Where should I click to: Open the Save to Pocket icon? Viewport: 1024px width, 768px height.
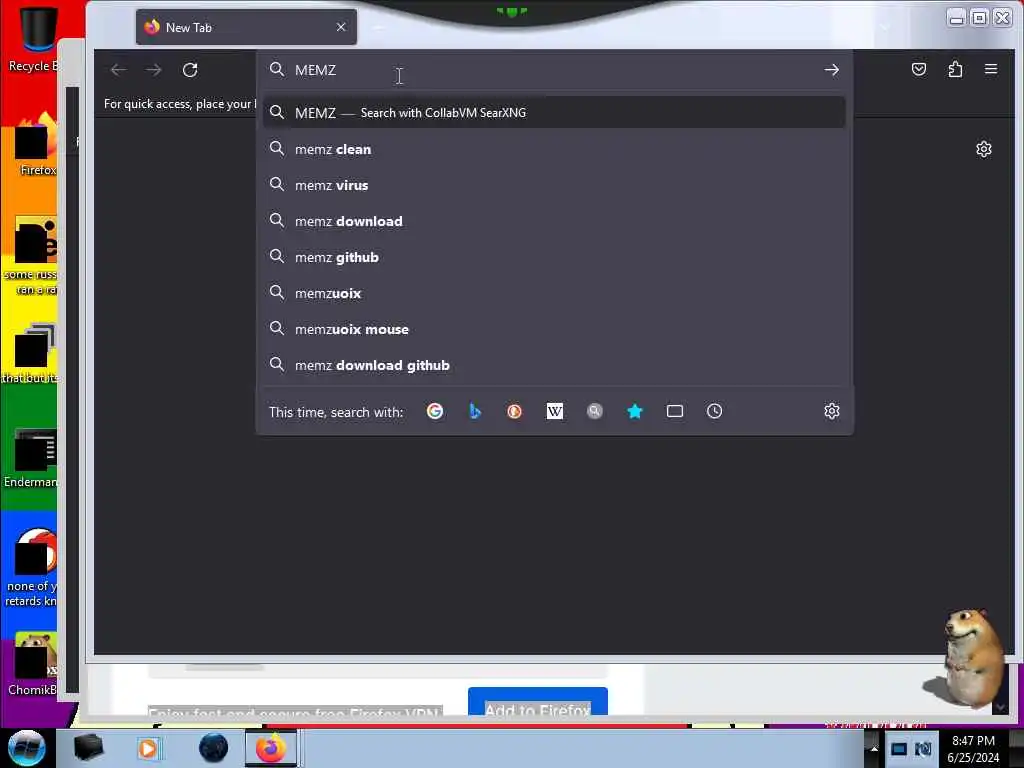click(919, 69)
